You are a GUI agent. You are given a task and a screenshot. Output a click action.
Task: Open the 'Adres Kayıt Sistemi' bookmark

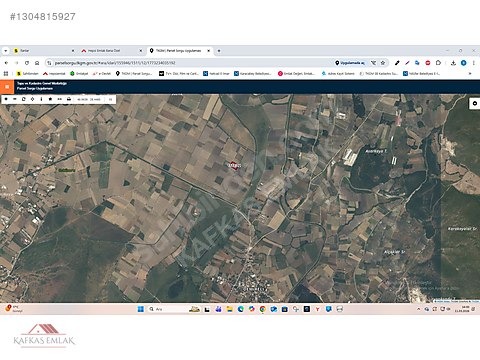(x=338, y=73)
